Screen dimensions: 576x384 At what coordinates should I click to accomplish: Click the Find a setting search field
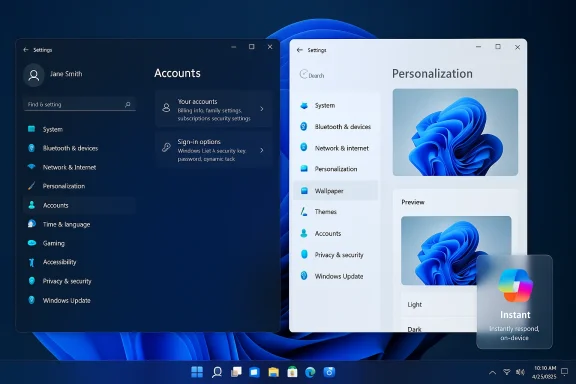pyautogui.click(x=79, y=104)
